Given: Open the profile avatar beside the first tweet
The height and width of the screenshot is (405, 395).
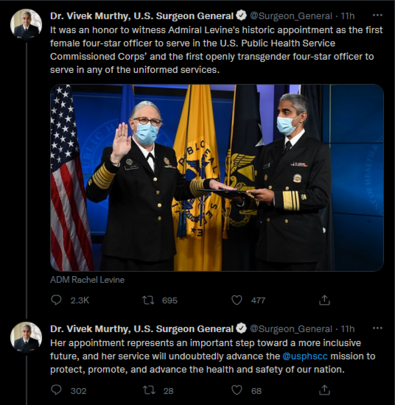Looking at the screenshot, I should pos(26,24).
